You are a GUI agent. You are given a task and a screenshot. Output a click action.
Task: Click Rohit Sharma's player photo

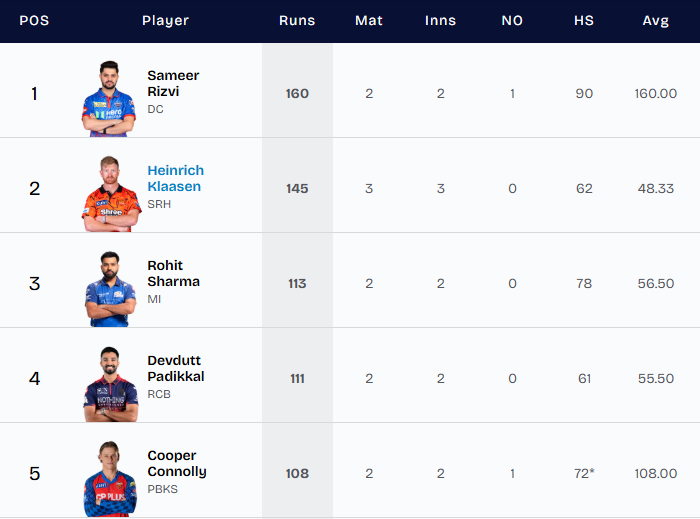point(110,288)
